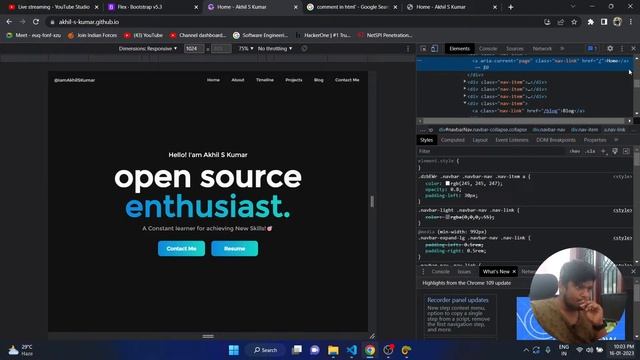Image resolution: width=640 pixels, height=360 pixels.
Task: Open Chrome side panel icon
Action: pos(604,22)
